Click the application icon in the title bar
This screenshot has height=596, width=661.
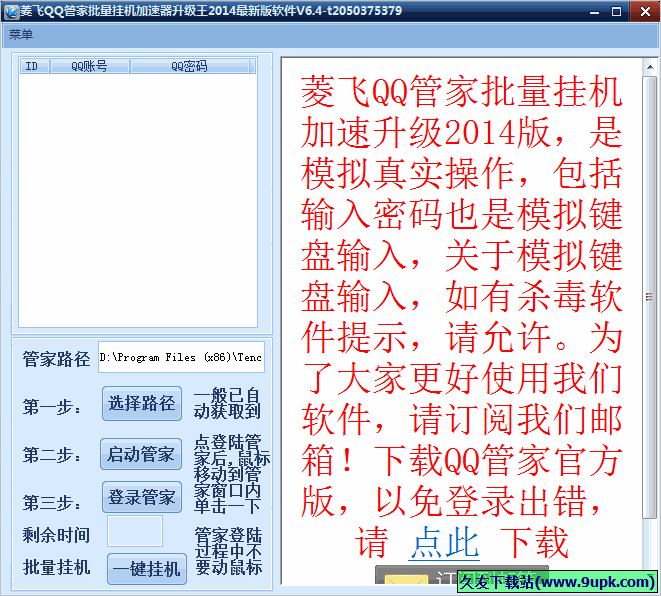click(11, 11)
